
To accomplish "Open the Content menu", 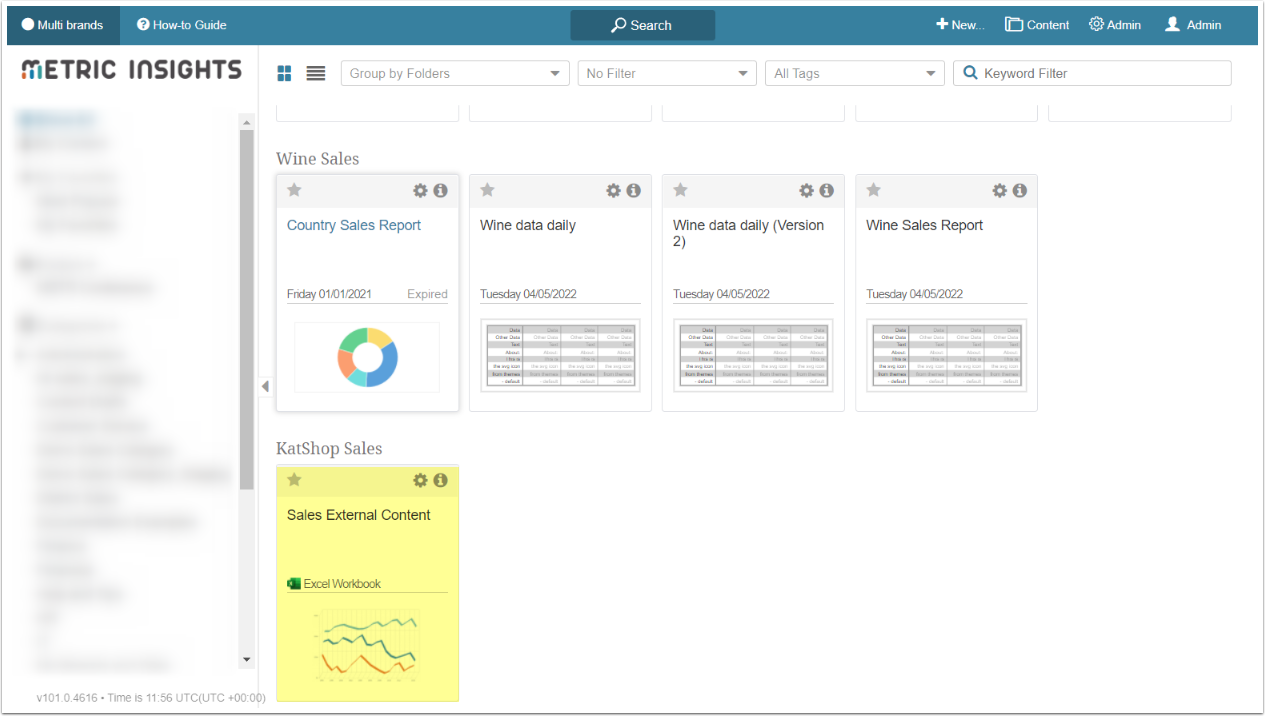I will (x=1037, y=25).
